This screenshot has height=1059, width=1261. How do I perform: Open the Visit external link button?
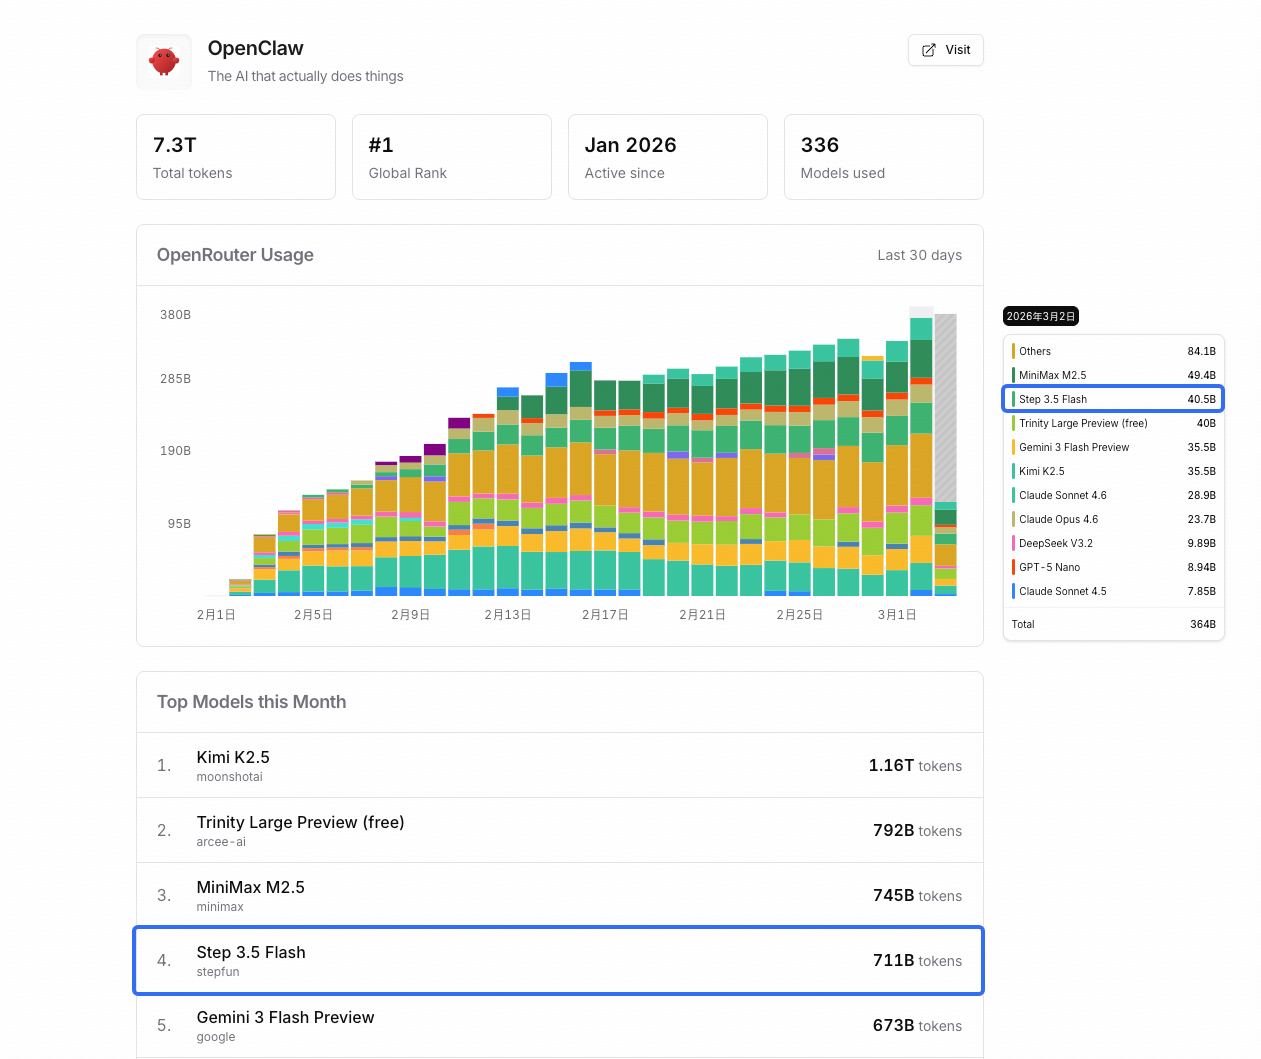(x=945, y=50)
